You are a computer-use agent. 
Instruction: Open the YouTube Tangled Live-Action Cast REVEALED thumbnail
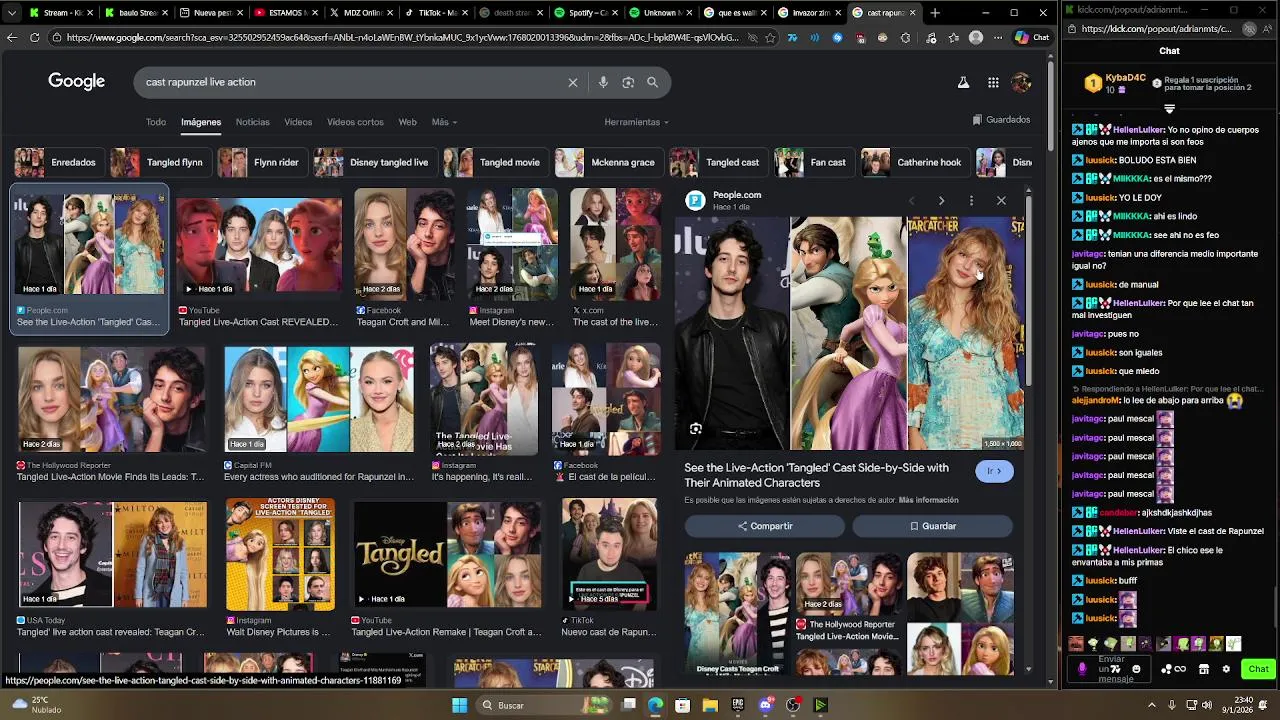coord(259,246)
